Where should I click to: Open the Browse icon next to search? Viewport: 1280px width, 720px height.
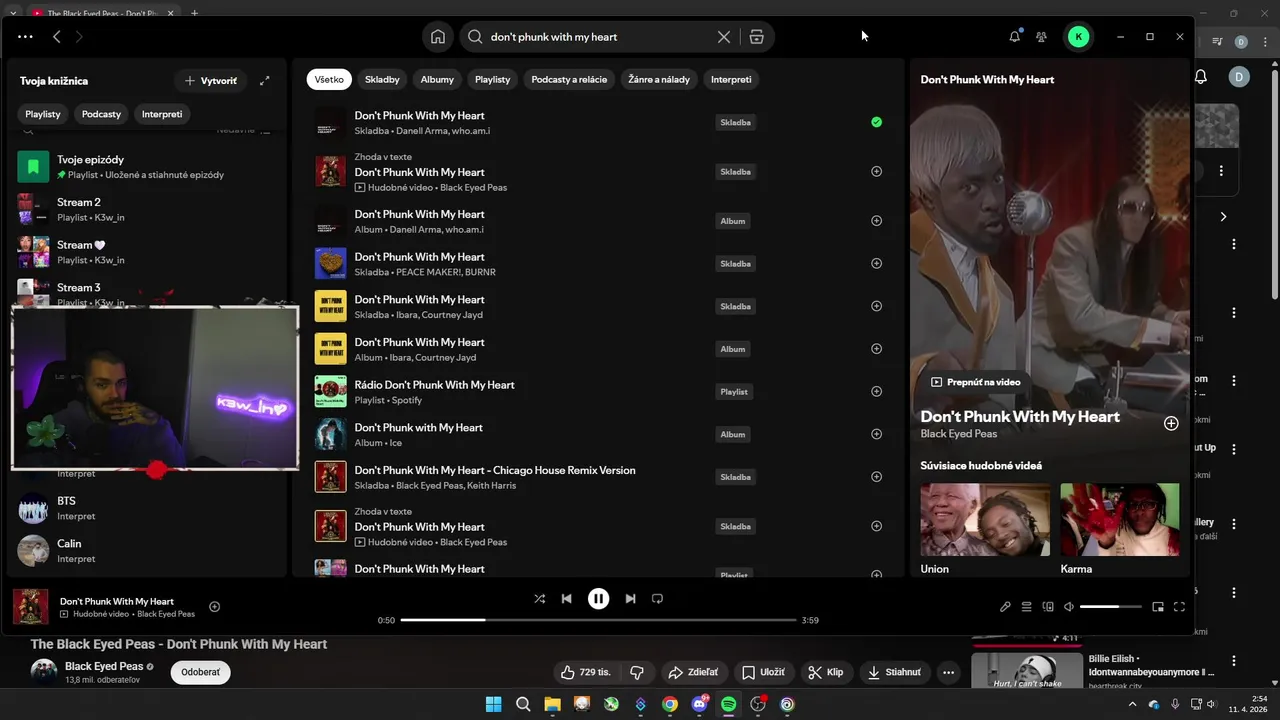[x=756, y=37]
